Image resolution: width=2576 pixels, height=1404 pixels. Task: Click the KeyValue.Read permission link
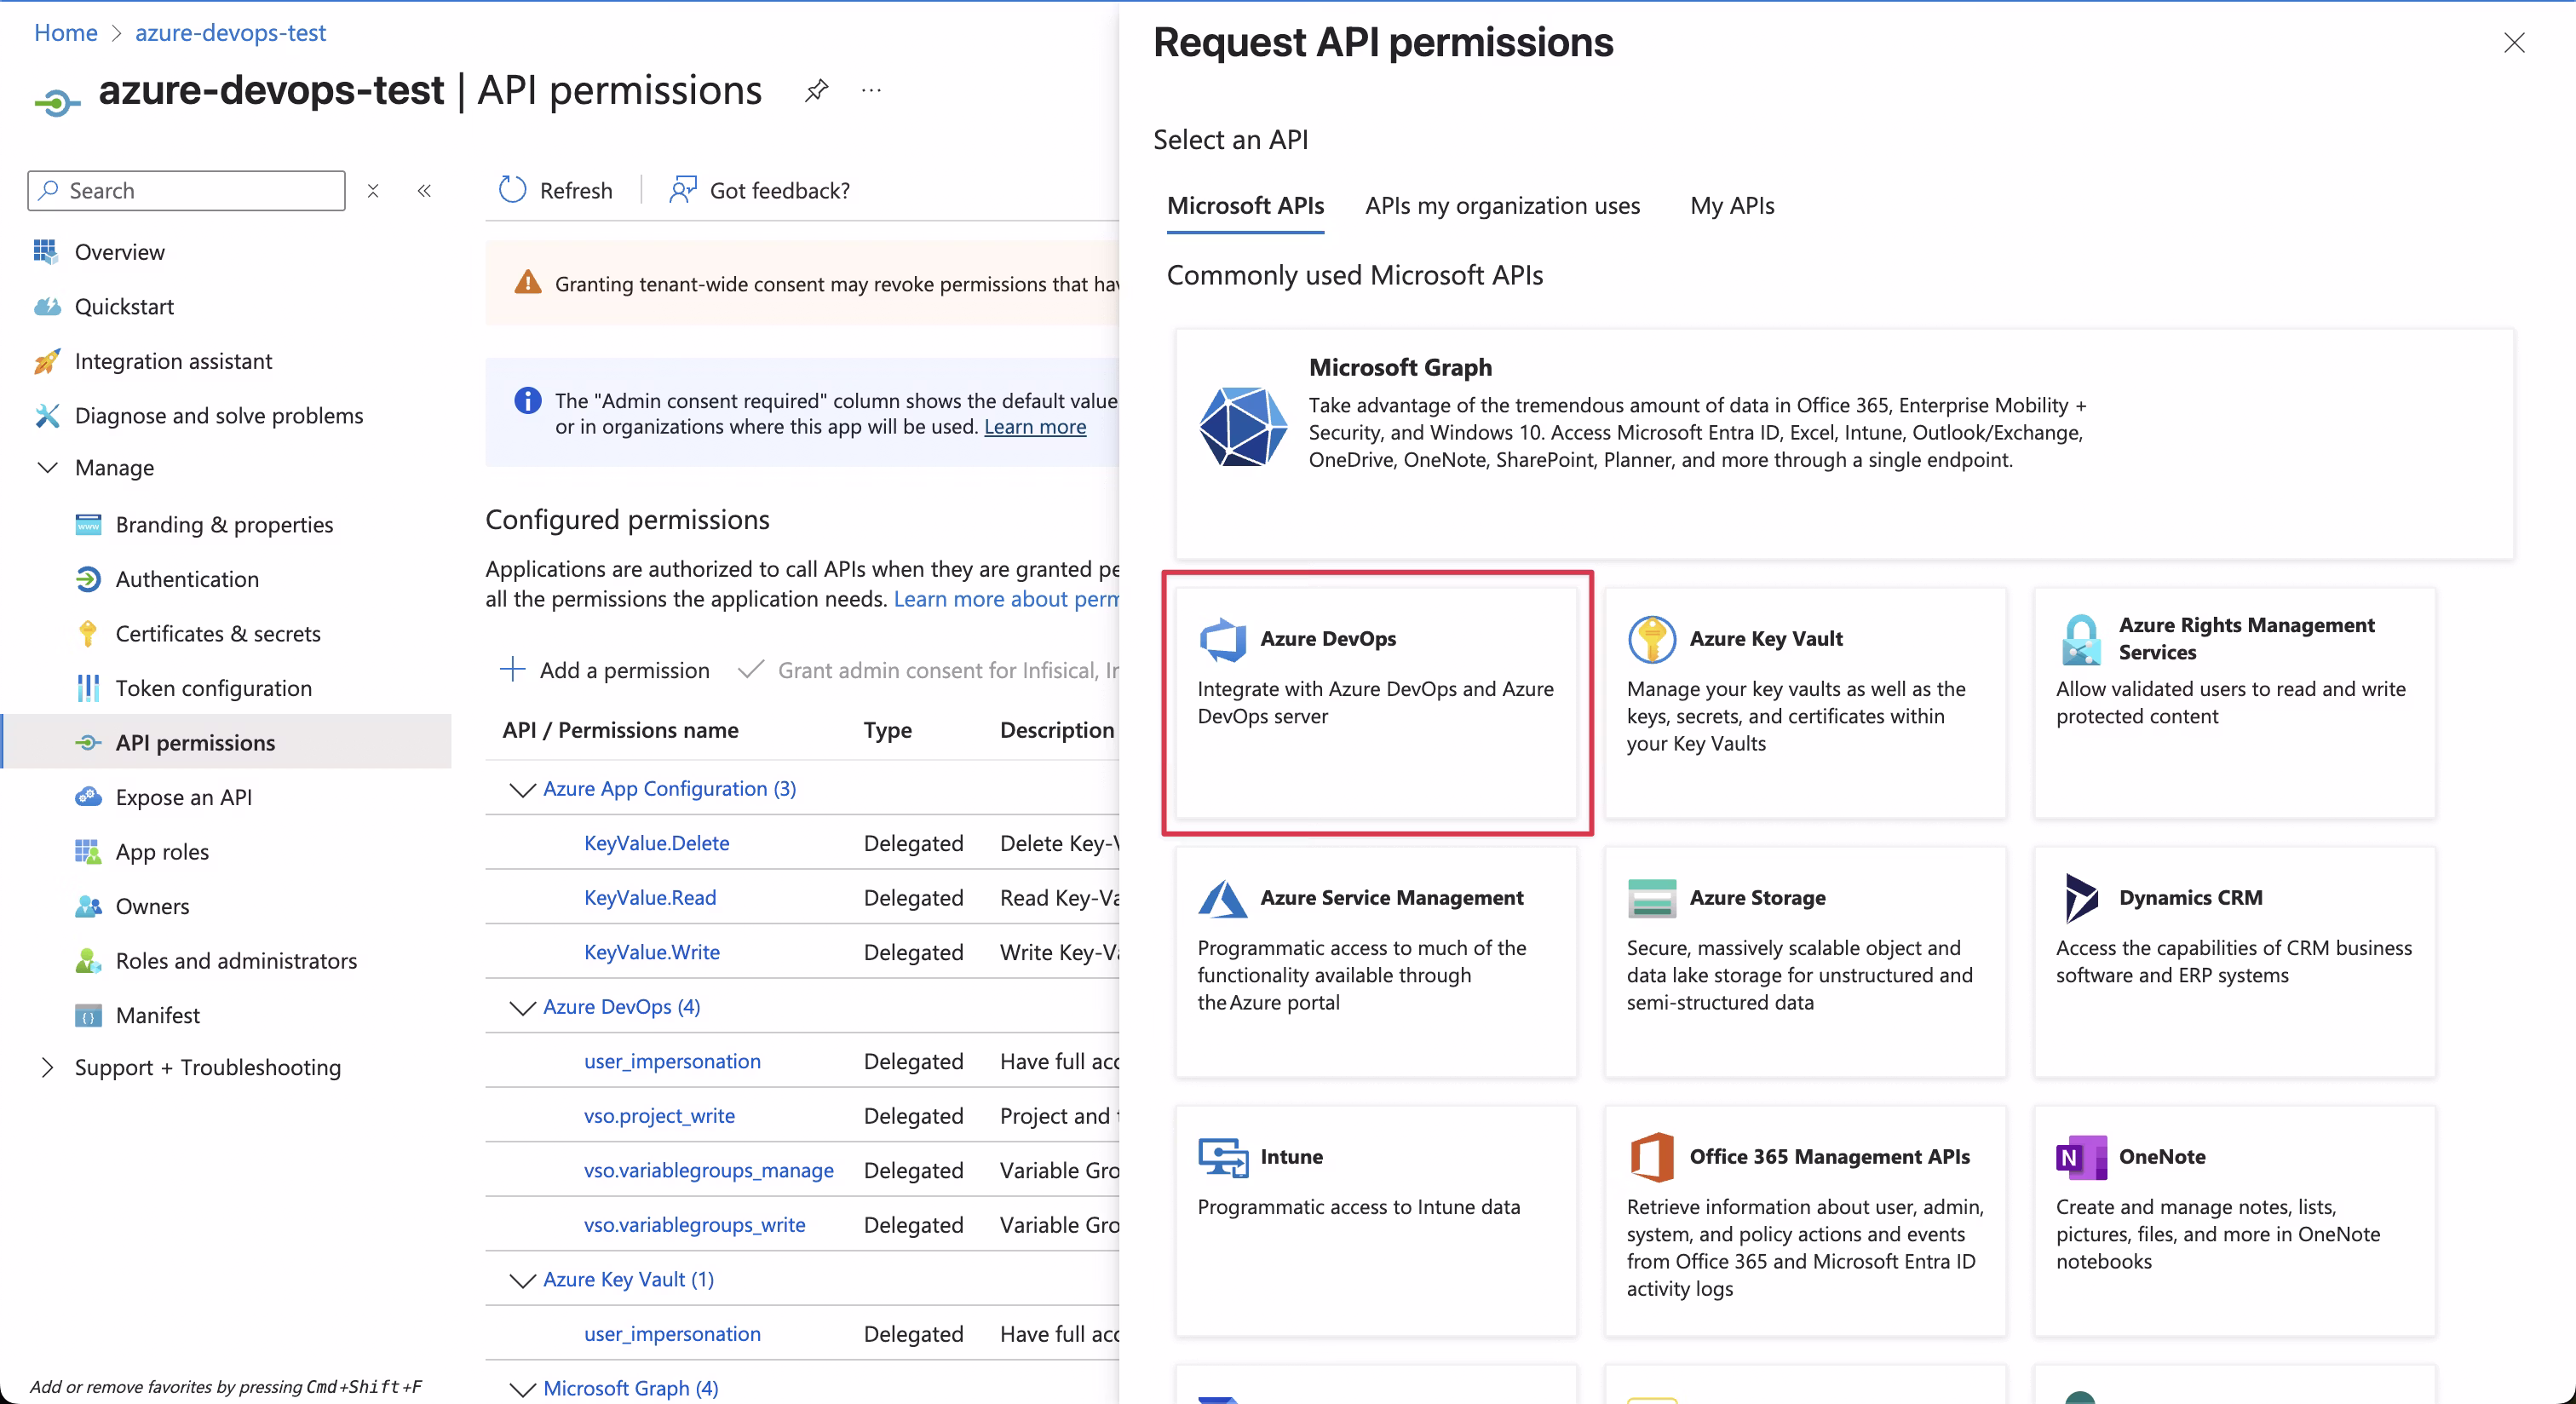click(650, 898)
